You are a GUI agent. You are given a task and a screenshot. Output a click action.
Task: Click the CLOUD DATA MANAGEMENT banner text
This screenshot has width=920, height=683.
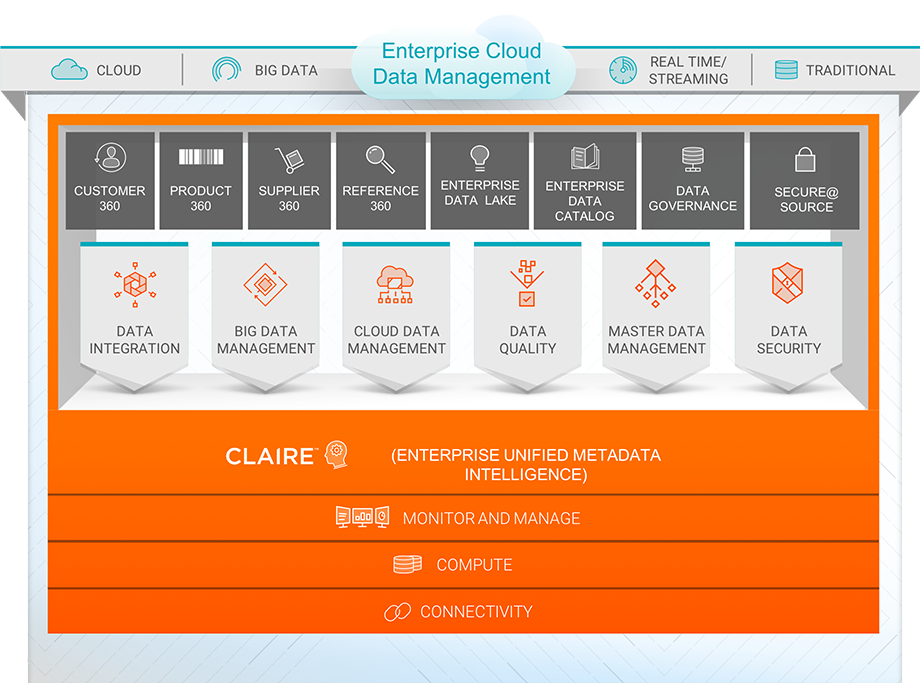coord(397,340)
